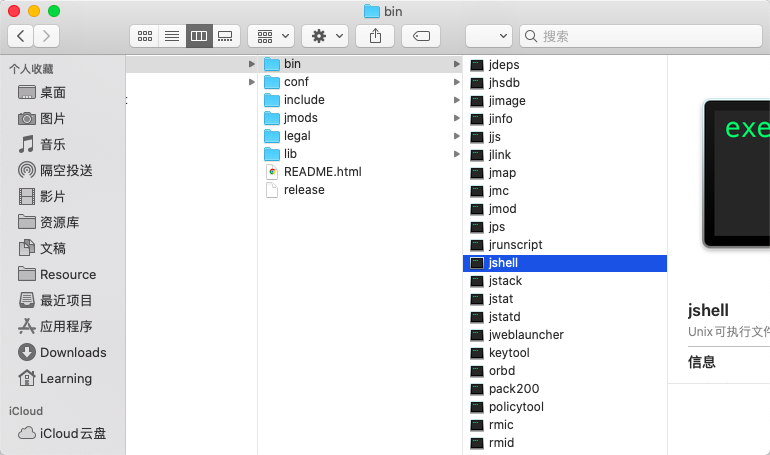Select the jmods folder
This screenshot has width=770, height=455.
click(300, 118)
